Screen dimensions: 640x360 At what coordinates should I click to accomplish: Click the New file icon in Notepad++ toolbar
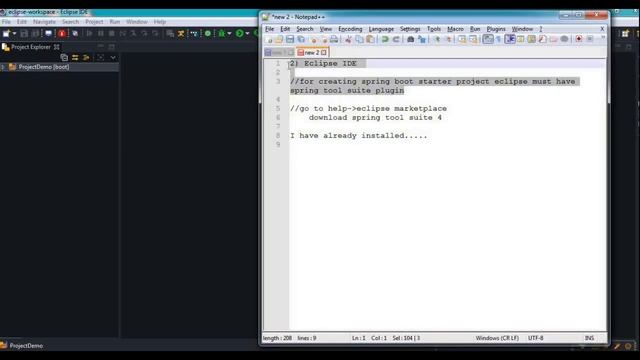(x=269, y=39)
